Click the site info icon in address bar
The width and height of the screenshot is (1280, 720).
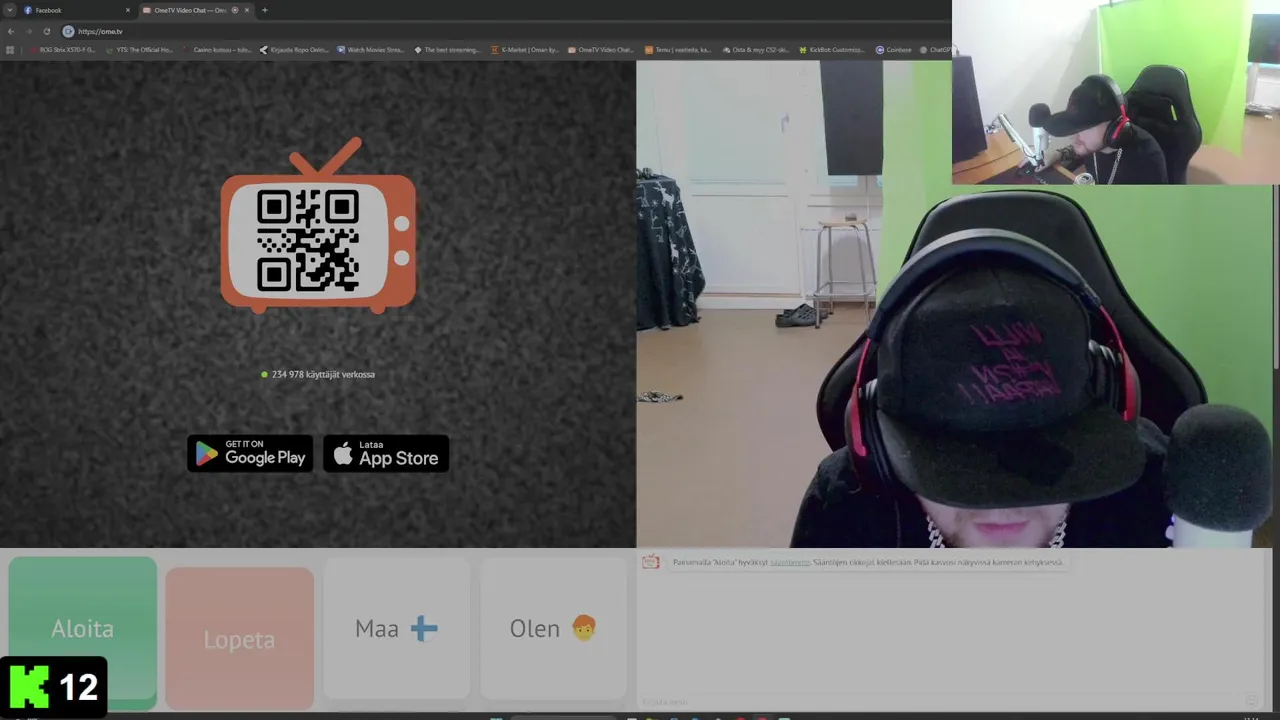click(68, 31)
